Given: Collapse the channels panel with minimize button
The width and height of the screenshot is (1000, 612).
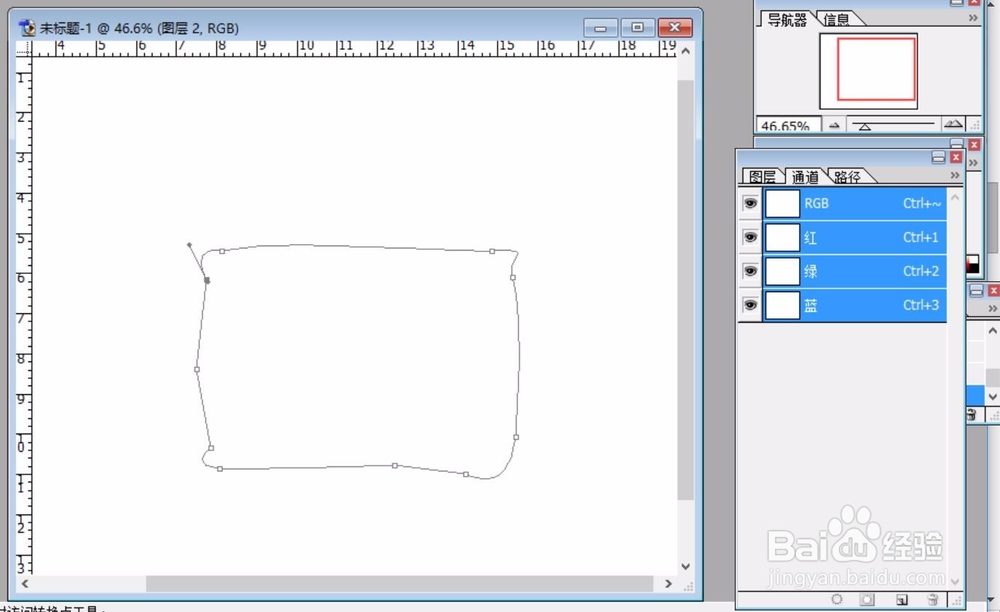Looking at the screenshot, I should pos(938,157).
